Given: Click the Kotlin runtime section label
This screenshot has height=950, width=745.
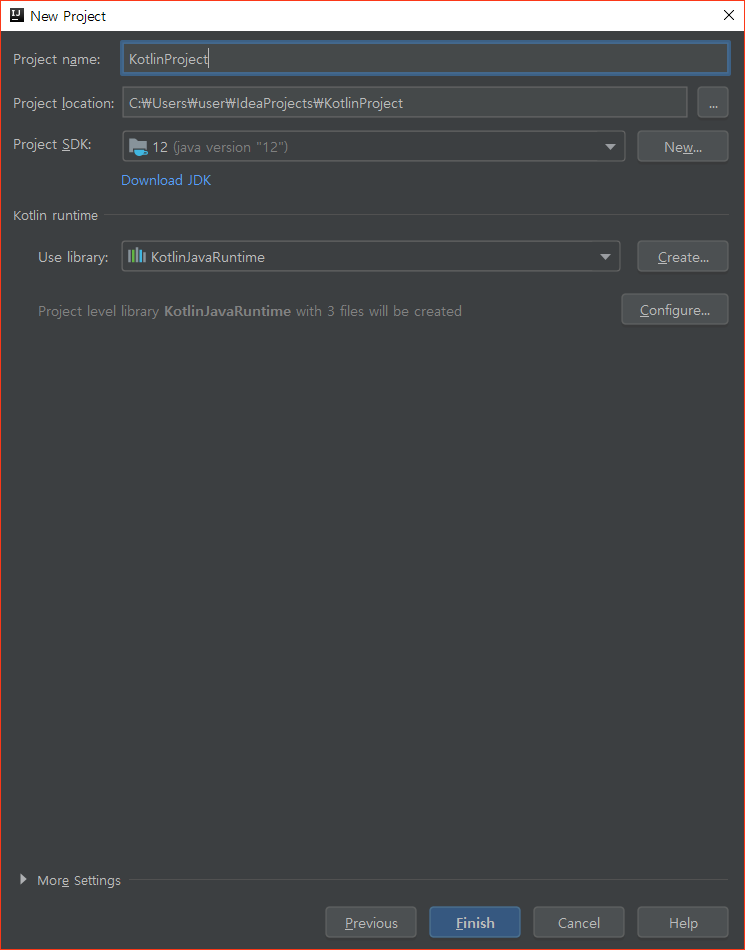Looking at the screenshot, I should (56, 215).
